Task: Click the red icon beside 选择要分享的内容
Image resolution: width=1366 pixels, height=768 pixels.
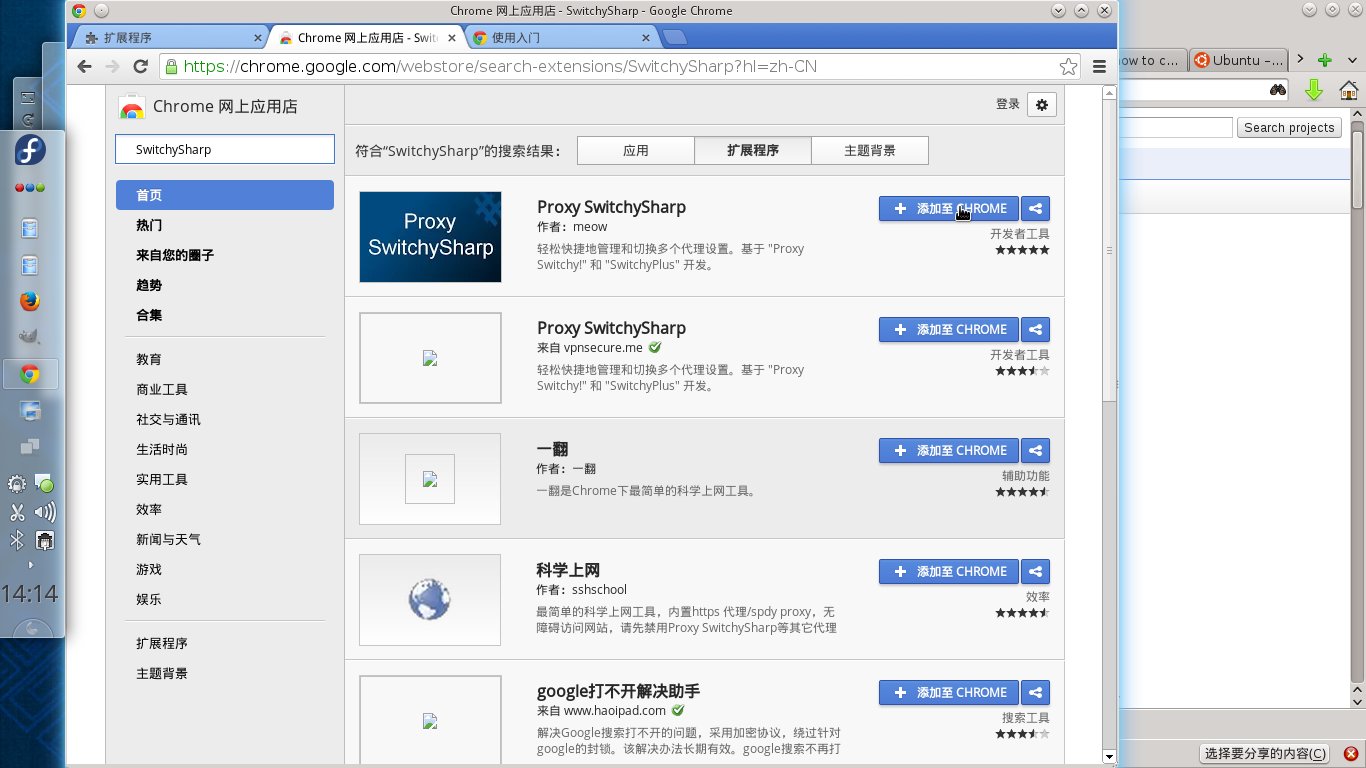Action: click(1351, 753)
